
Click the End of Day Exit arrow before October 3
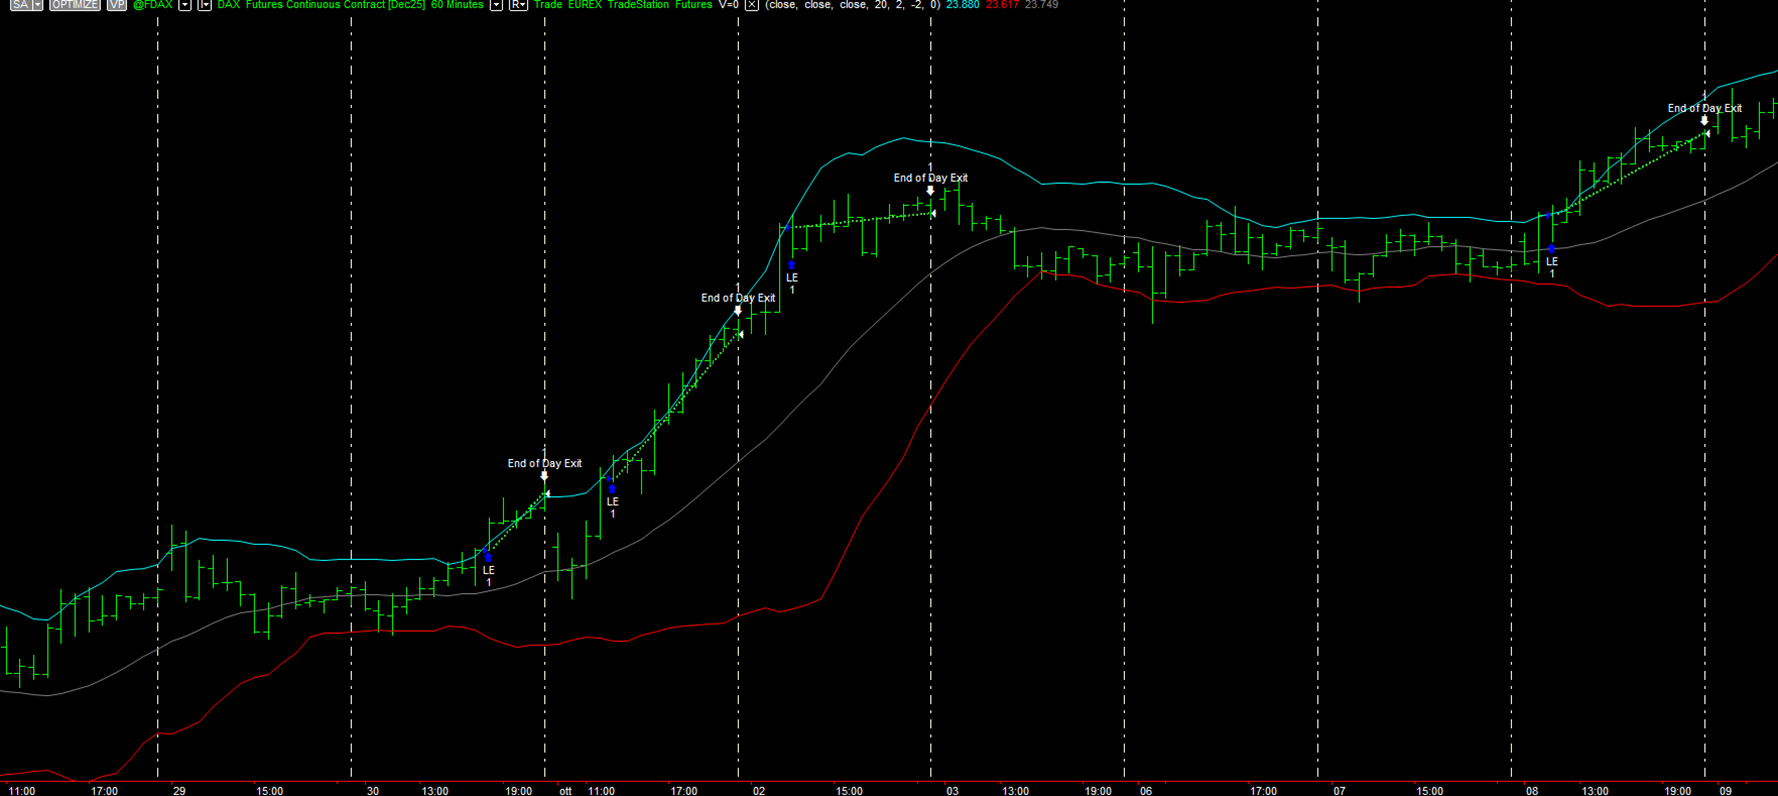(930, 190)
